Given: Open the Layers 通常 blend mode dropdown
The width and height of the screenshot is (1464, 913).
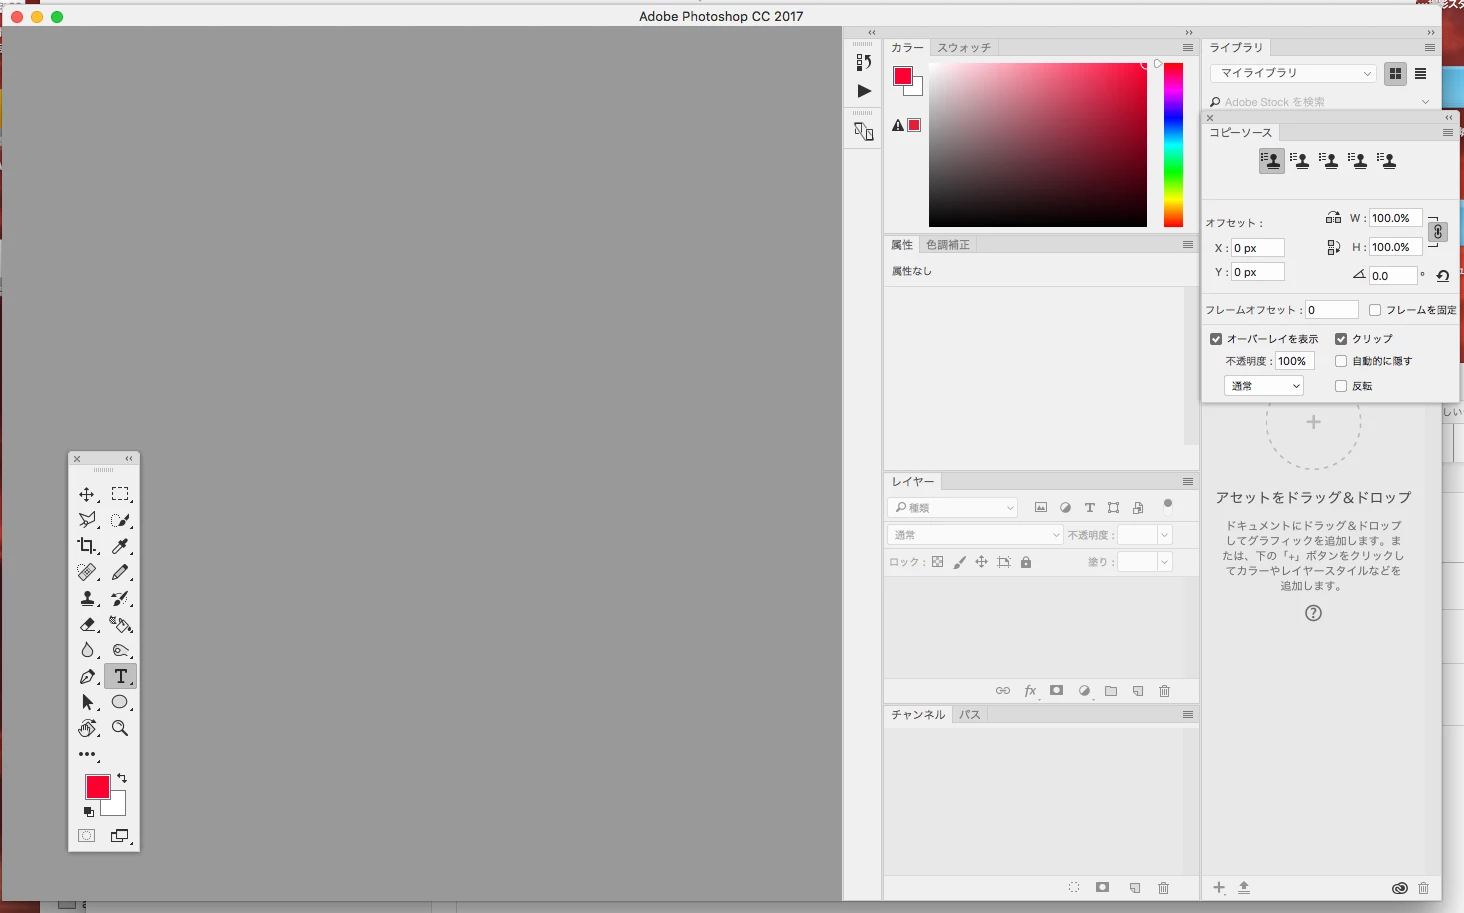Looking at the screenshot, I should click(975, 535).
